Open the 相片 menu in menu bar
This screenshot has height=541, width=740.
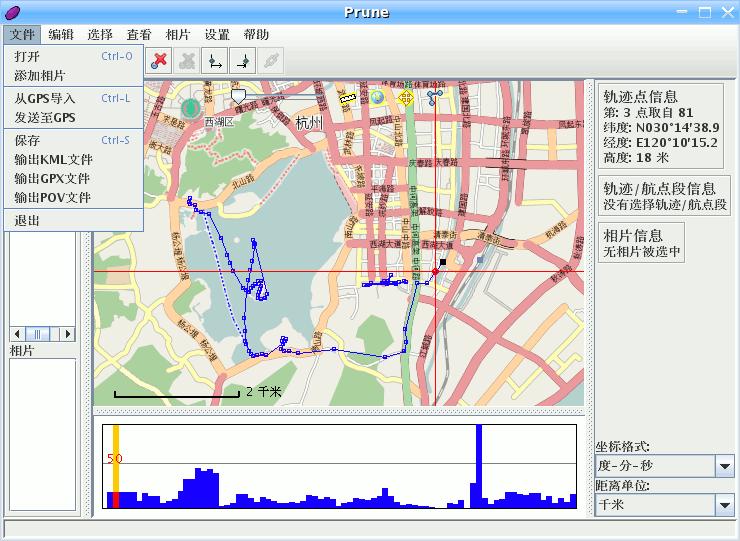pos(178,35)
